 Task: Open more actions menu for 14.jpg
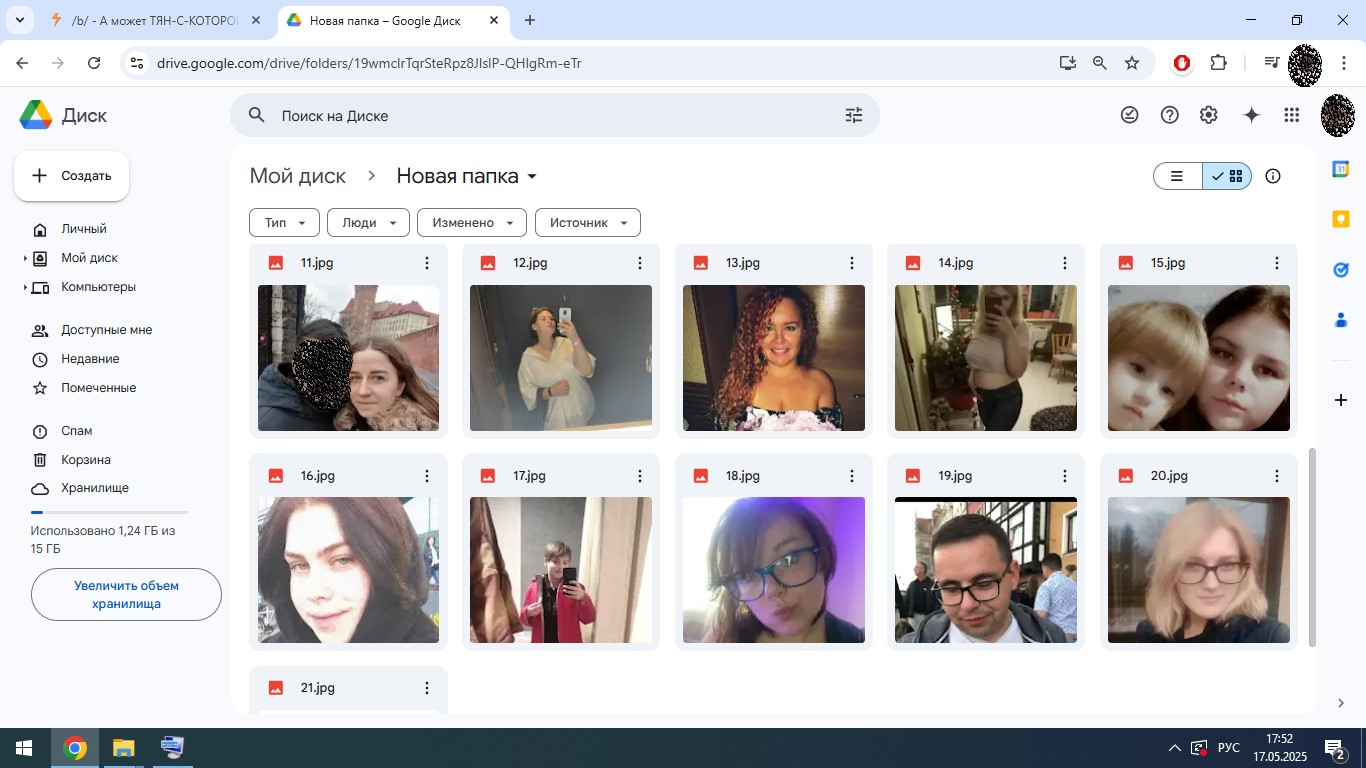[x=1065, y=263]
